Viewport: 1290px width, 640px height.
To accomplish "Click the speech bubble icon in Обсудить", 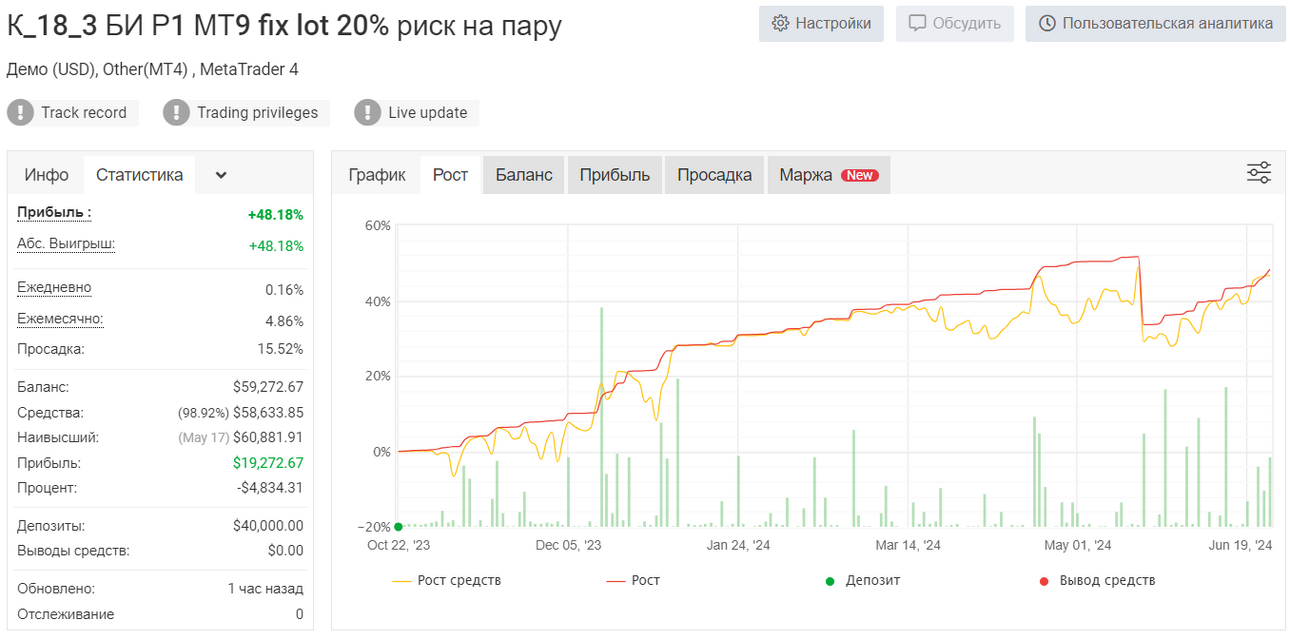I will click(x=917, y=23).
